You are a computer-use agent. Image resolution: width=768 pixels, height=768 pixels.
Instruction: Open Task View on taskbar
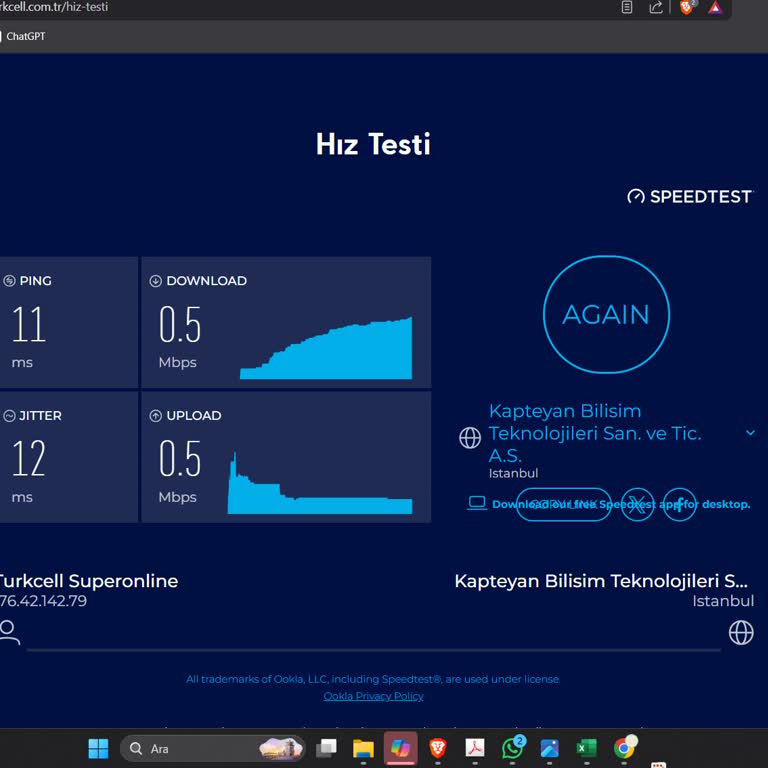(x=326, y=748)
